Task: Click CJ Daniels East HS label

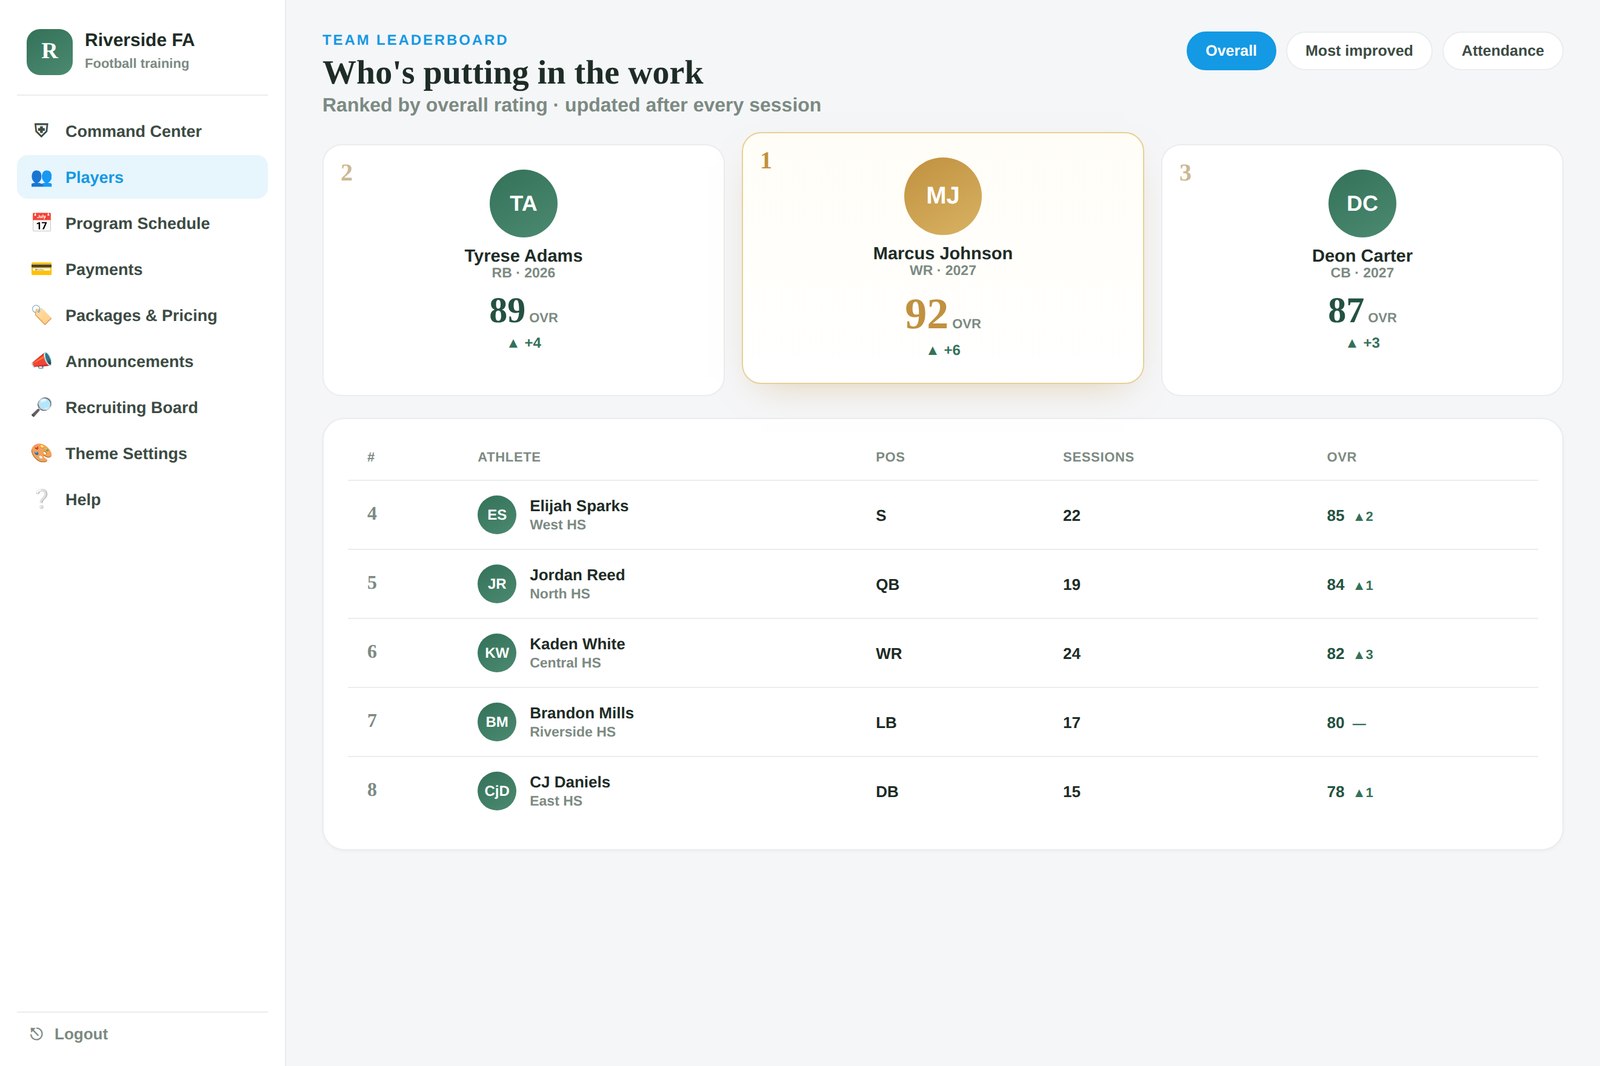Action: (556, 801)
